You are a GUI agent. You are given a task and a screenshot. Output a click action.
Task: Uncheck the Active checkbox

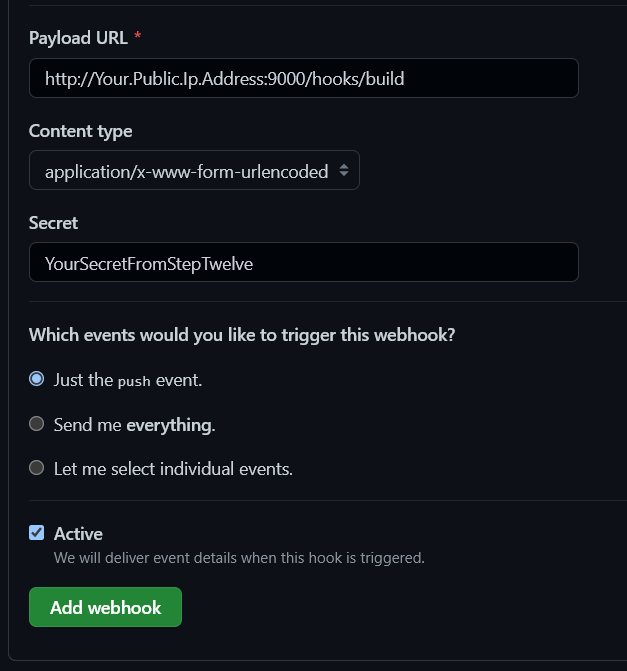pyautogui.click(x=37, y=533)
